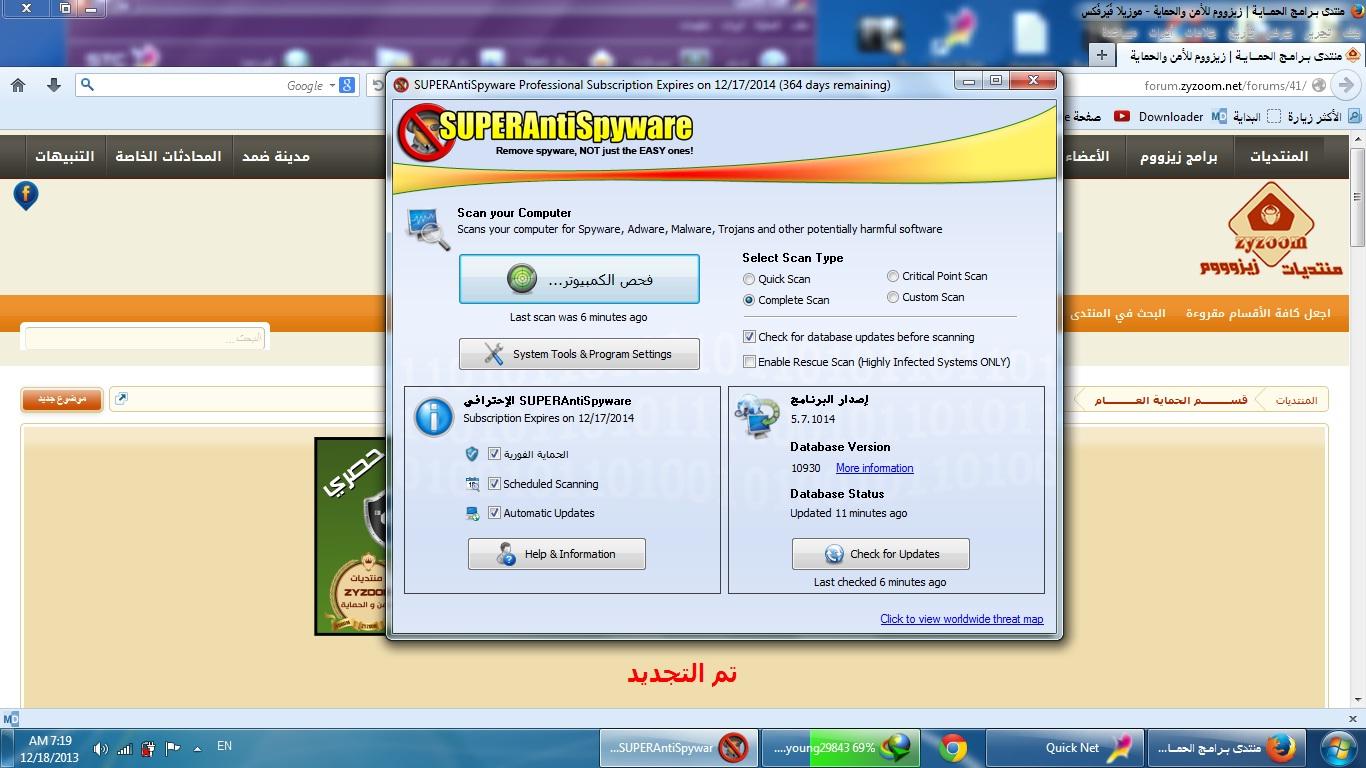Open المنتديات forum menu
Screen dimensions: 1366x768
coord(1278,156)
